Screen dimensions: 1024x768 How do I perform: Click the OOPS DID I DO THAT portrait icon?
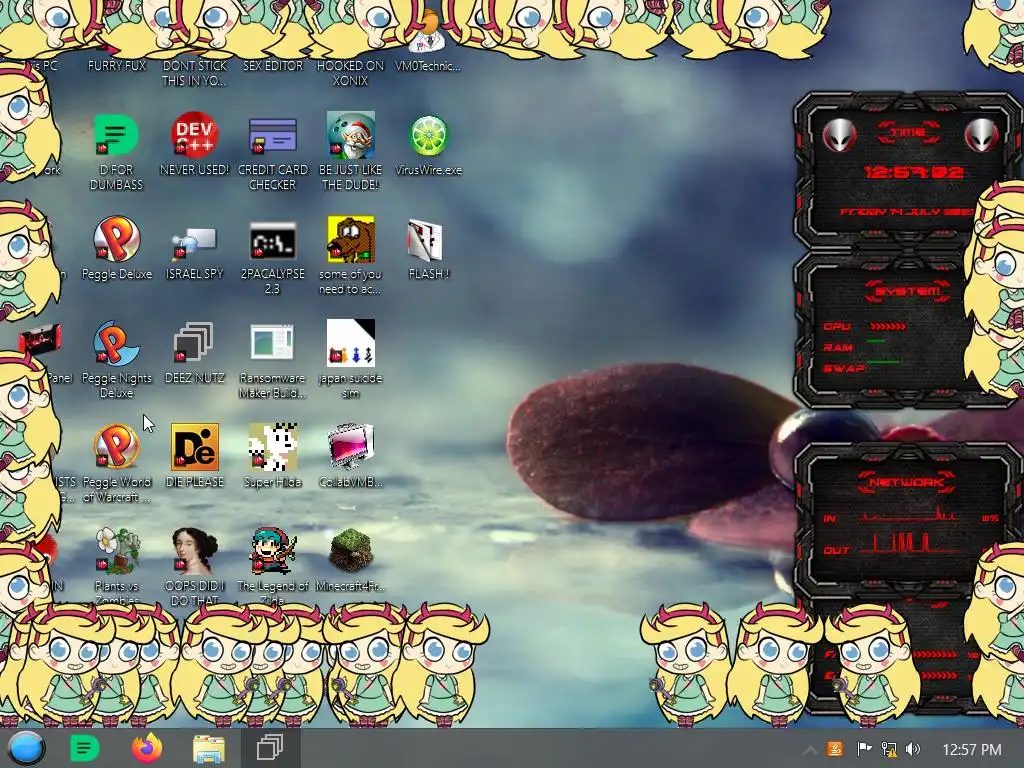[x=194, y=551]
